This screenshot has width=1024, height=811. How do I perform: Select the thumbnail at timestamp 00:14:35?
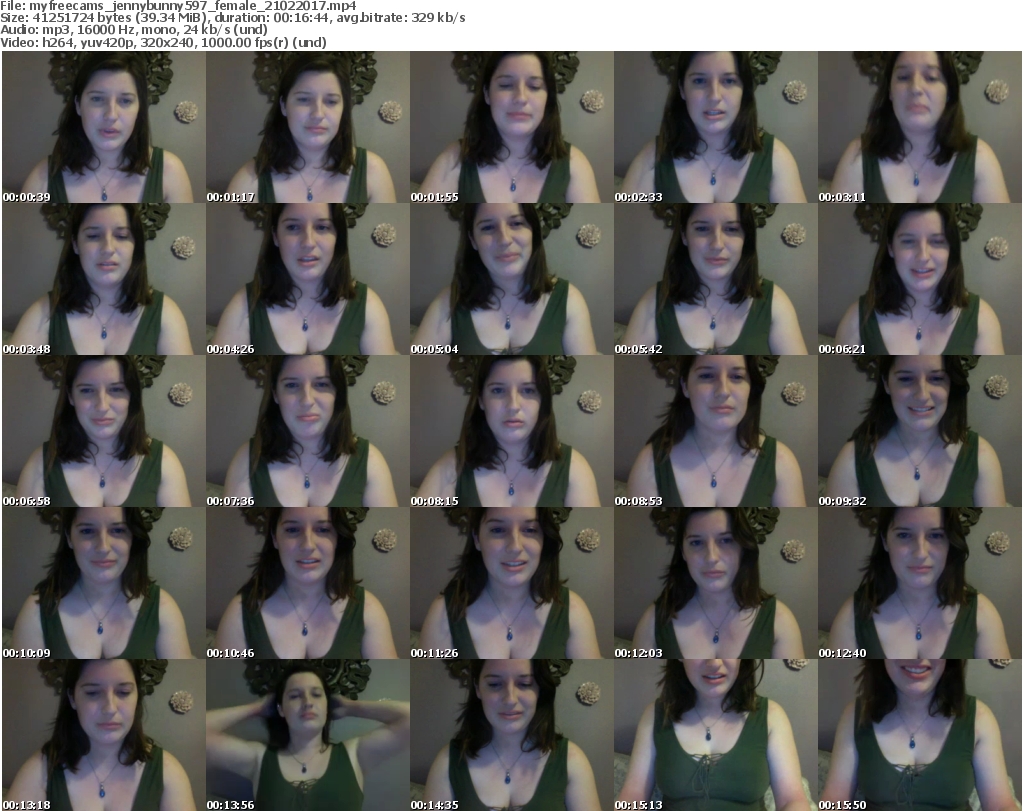pyautogui.click(x=511, y=735)
